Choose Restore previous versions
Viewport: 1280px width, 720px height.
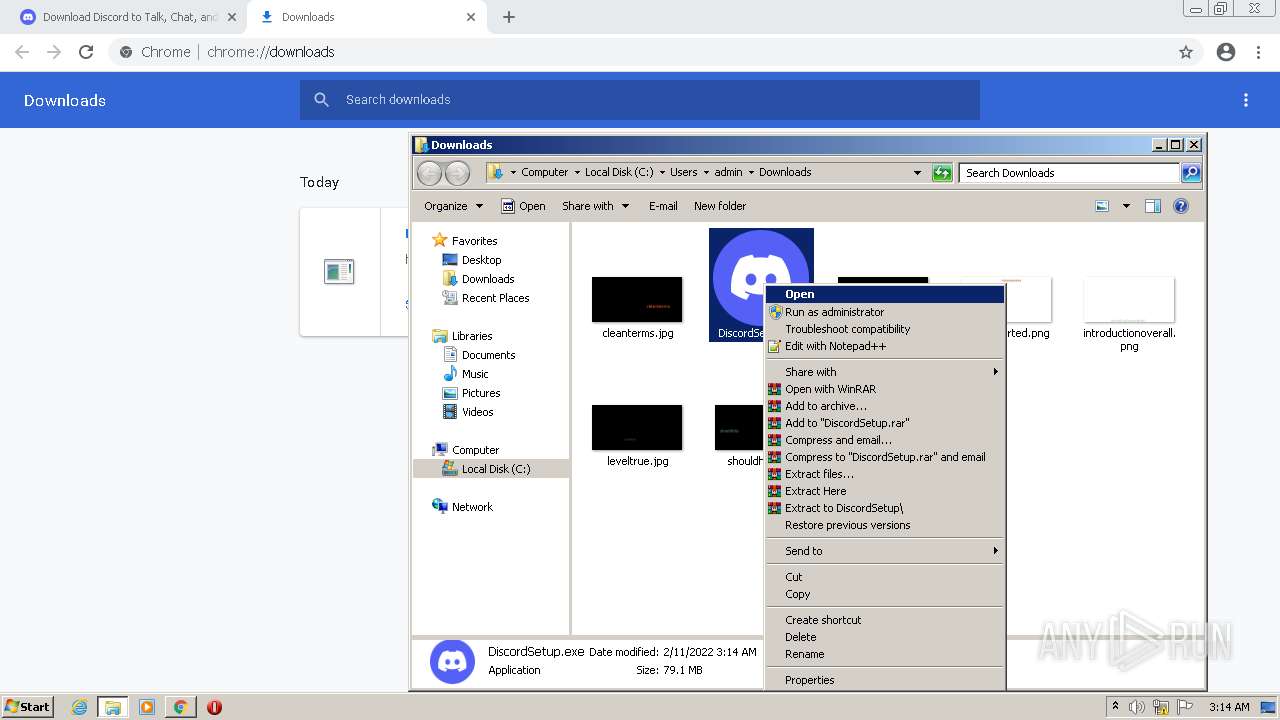tap(885, 525)
